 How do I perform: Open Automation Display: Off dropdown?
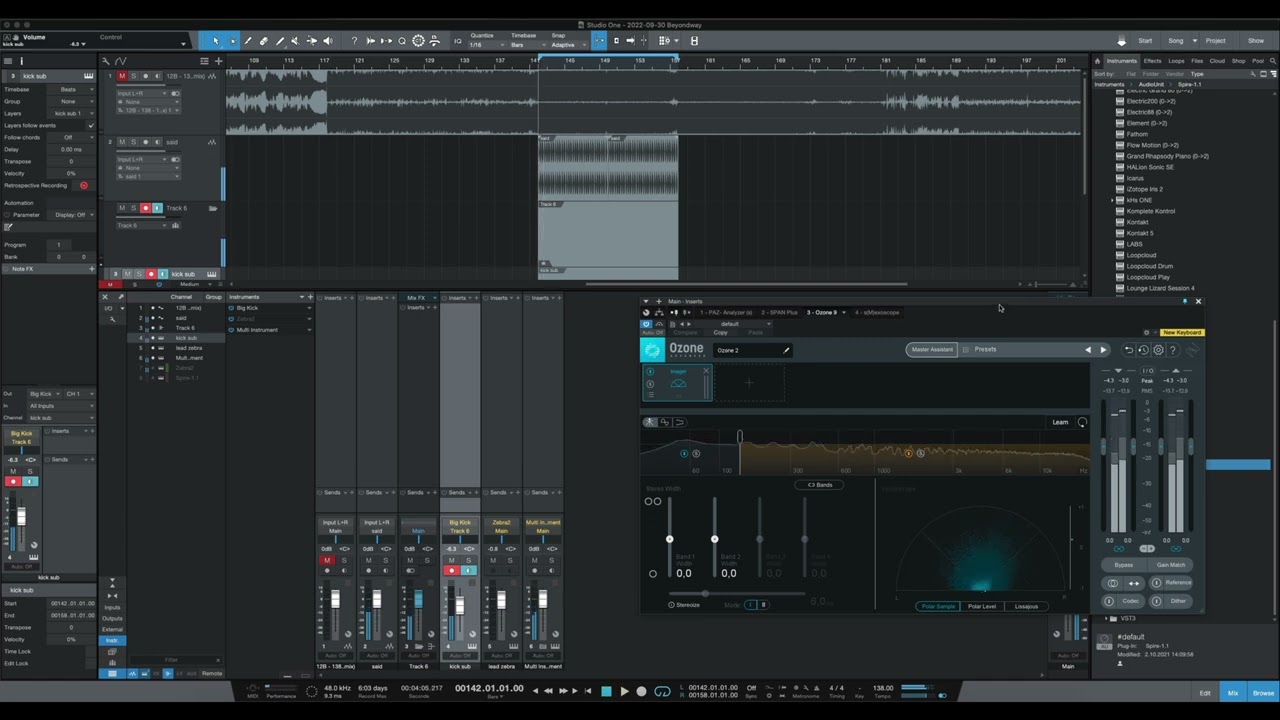[x=73, y=215]
